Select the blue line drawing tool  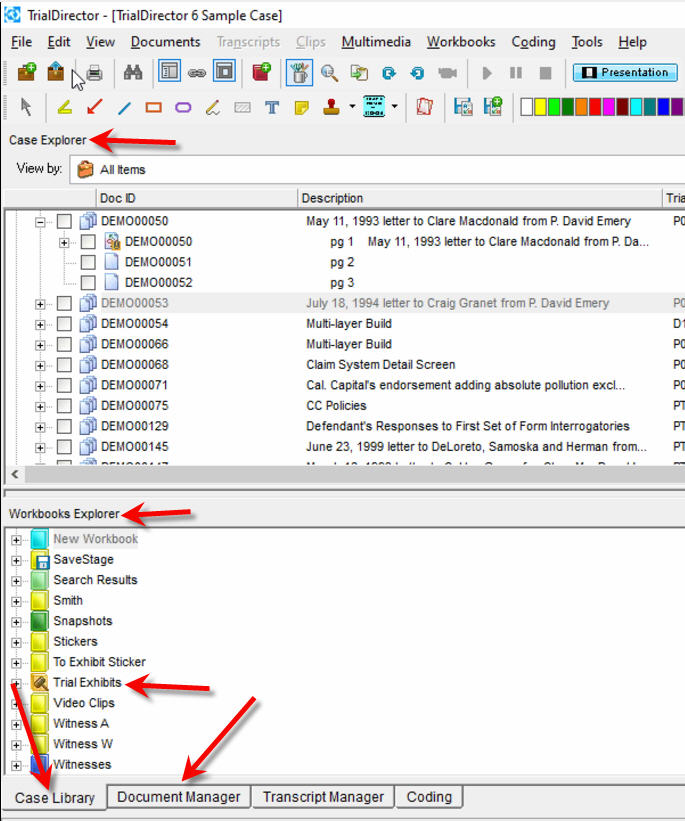(124, 108)
